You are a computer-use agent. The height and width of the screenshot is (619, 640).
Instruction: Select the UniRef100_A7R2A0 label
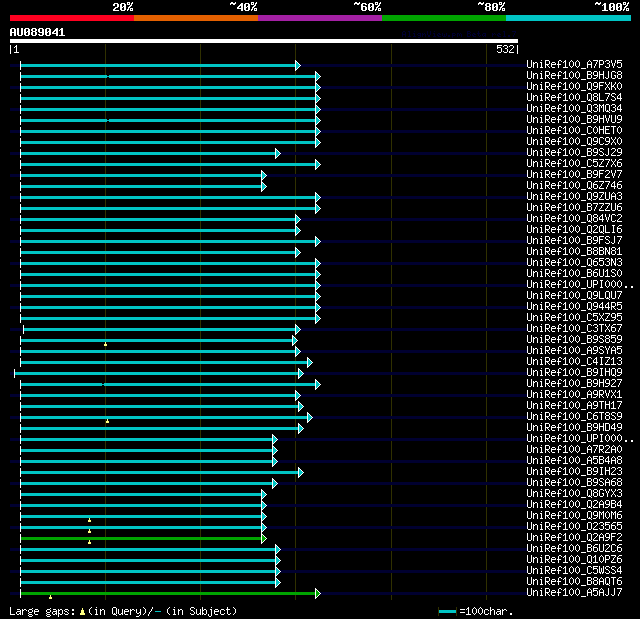click(x=574, y=450)
